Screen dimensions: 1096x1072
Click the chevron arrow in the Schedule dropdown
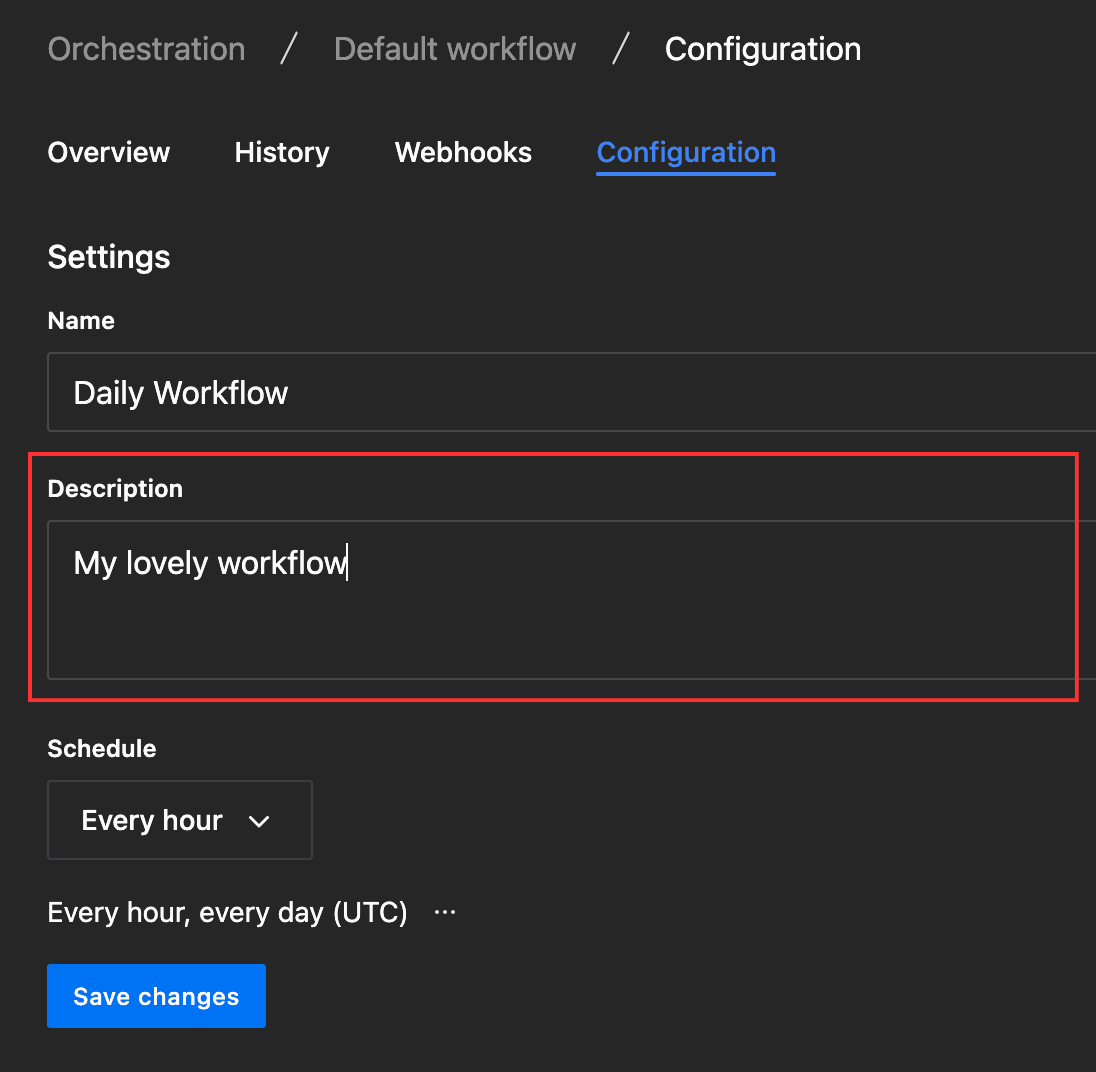259,821
